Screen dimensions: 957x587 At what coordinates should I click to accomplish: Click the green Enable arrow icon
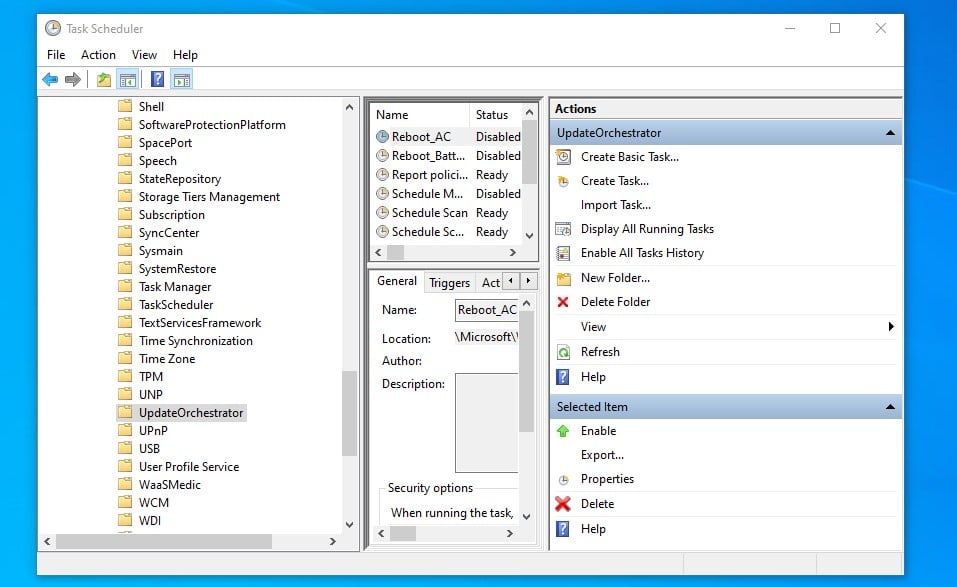pos(563,431)
